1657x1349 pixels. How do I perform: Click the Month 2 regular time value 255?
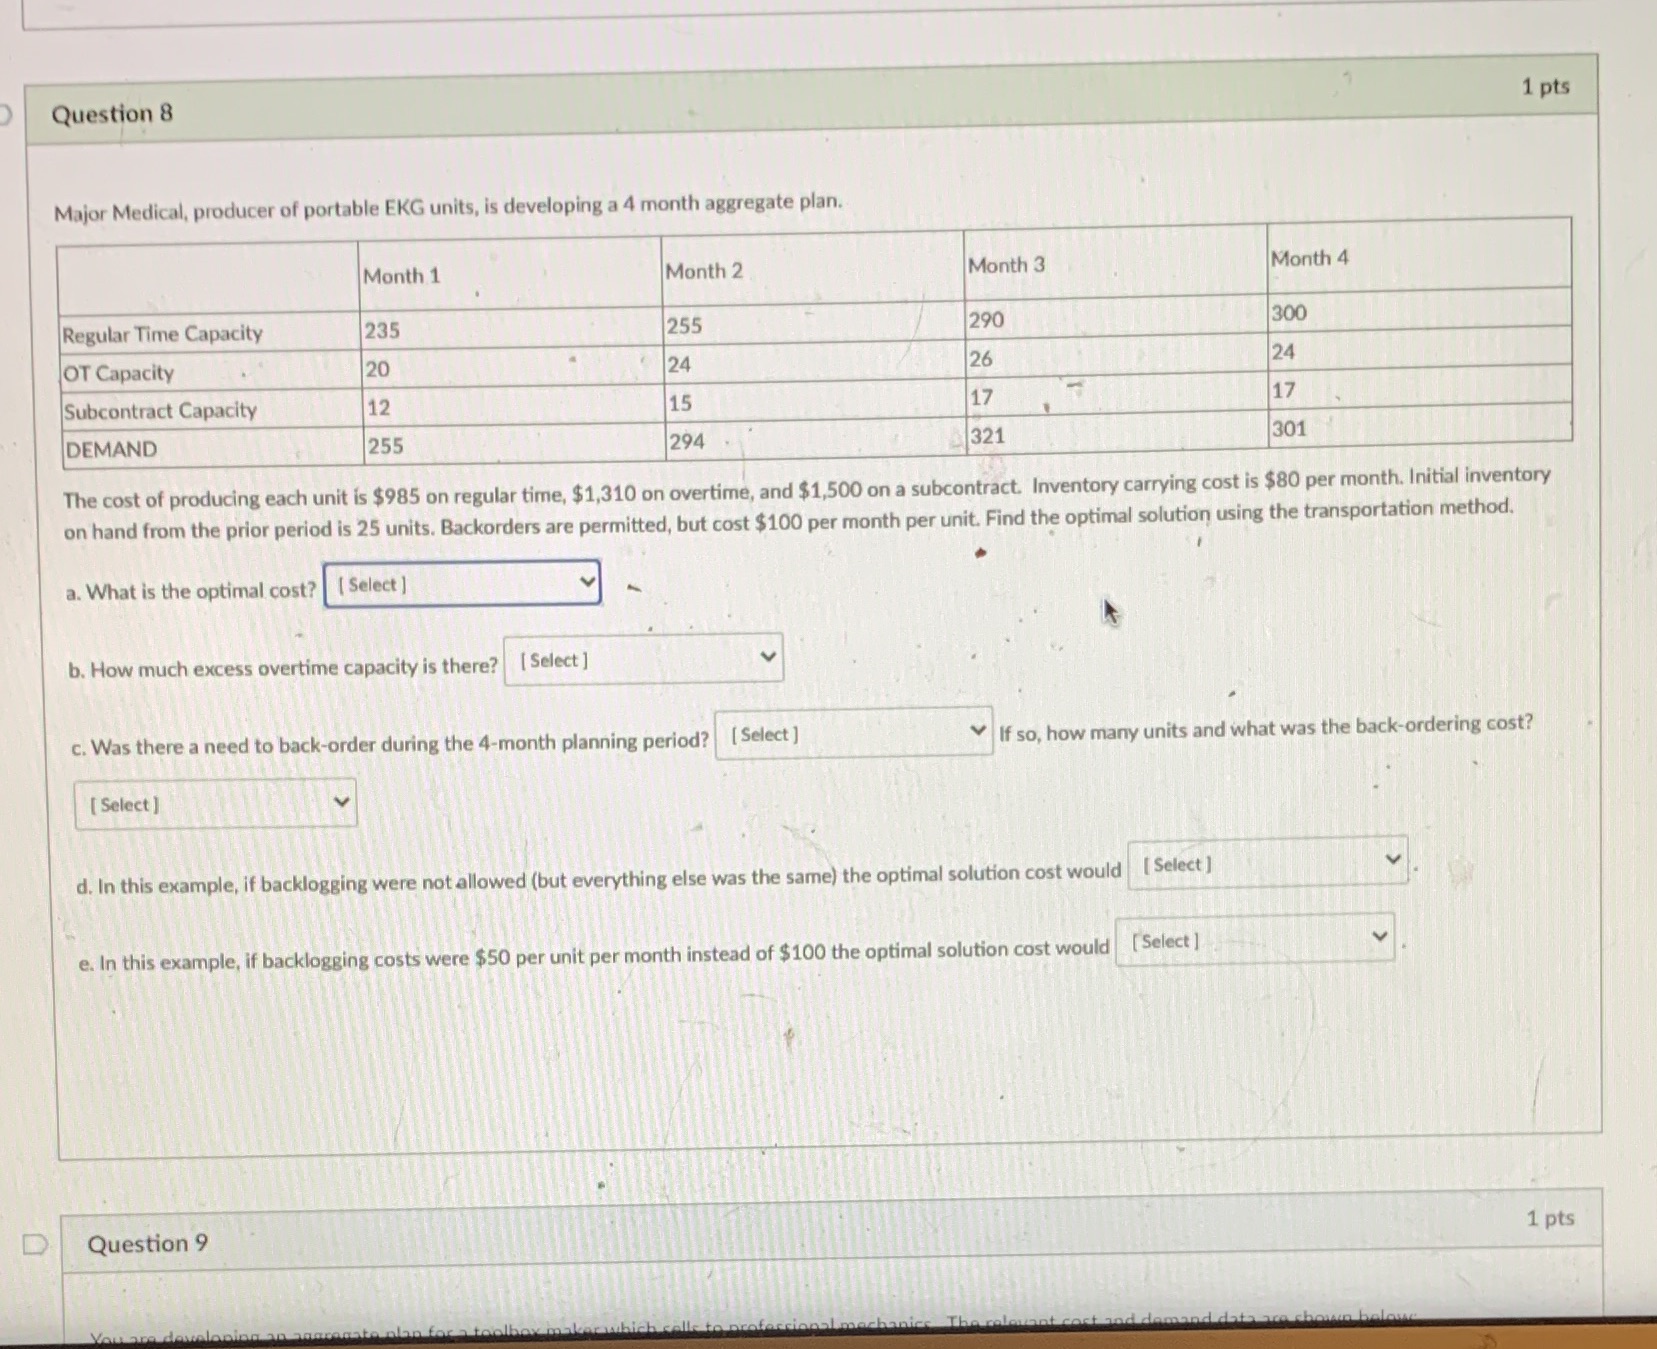pos(685,326)
